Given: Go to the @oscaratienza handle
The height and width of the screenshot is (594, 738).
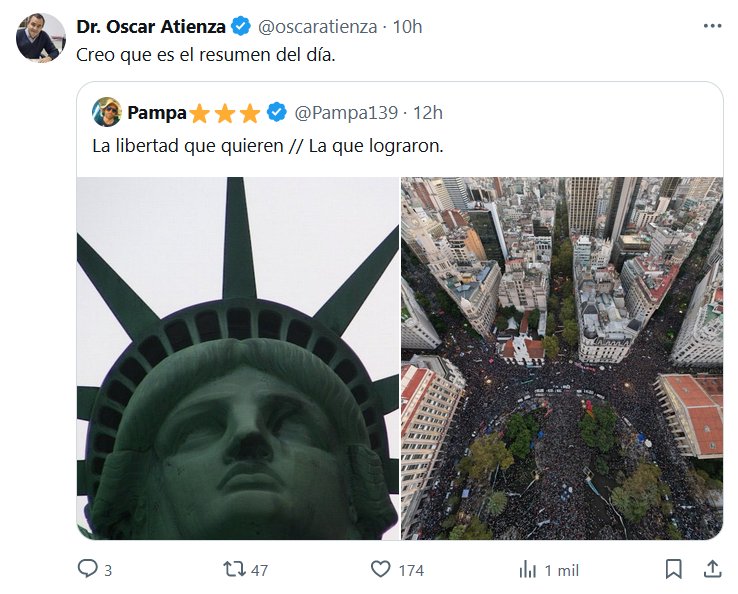Looking at the screenshot, I should pos(317,27).
